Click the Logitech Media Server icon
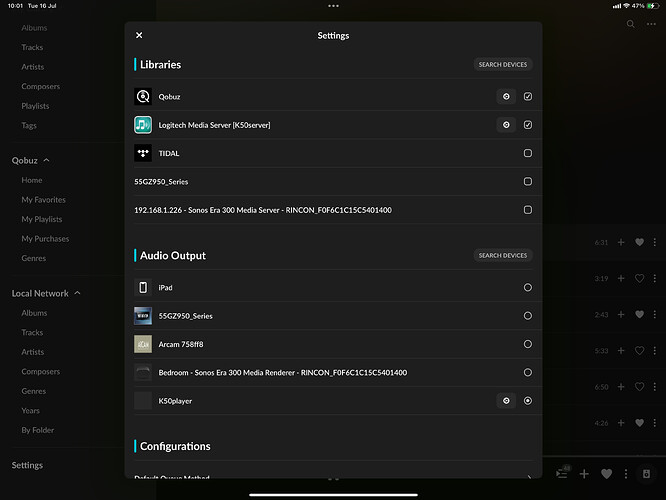Screen dimensions: 666x500 (143, 125)
